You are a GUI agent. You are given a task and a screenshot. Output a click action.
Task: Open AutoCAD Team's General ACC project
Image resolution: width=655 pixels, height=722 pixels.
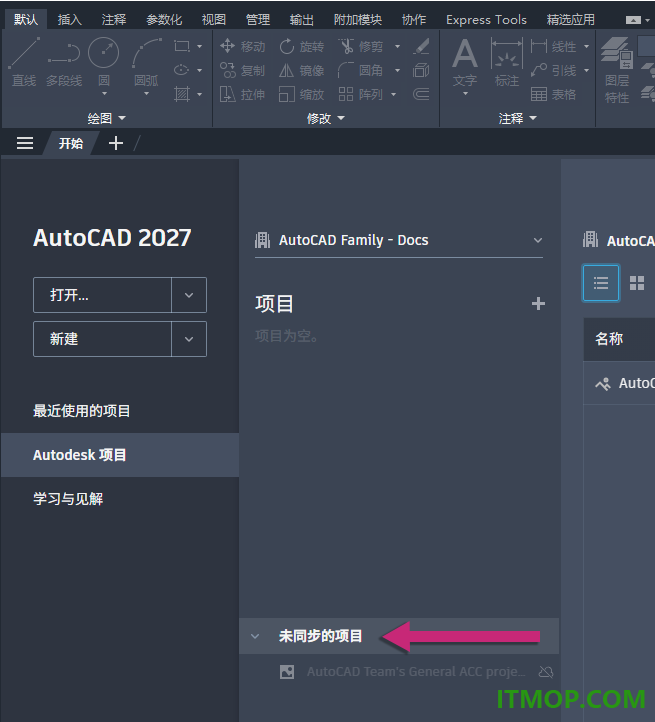pos(415,672)
